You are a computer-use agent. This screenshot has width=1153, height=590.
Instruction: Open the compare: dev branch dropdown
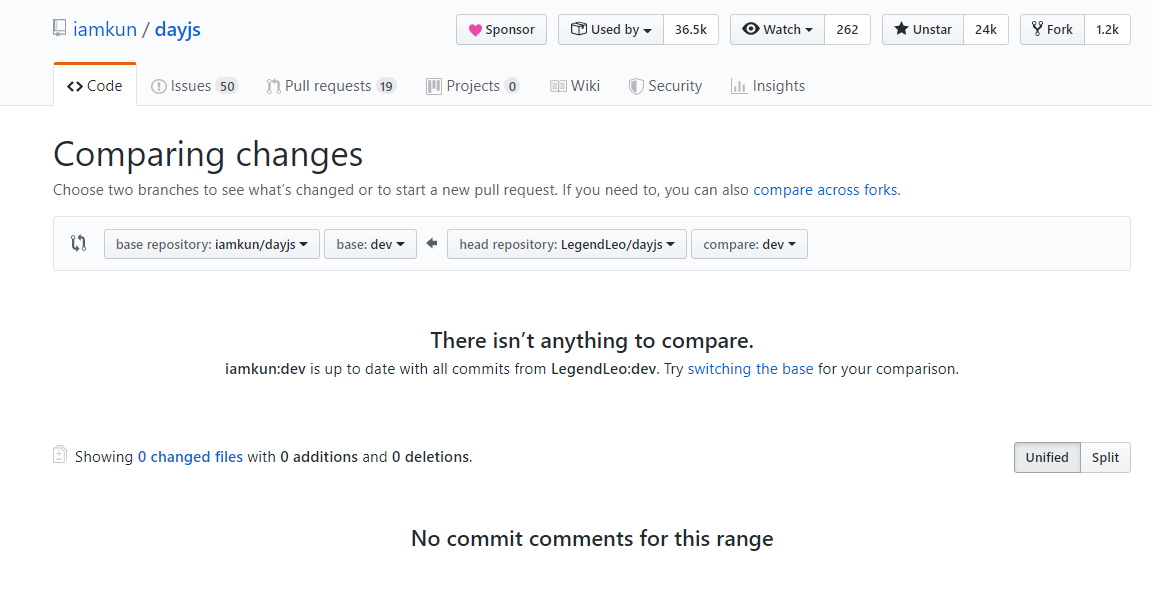pos(749,244)
